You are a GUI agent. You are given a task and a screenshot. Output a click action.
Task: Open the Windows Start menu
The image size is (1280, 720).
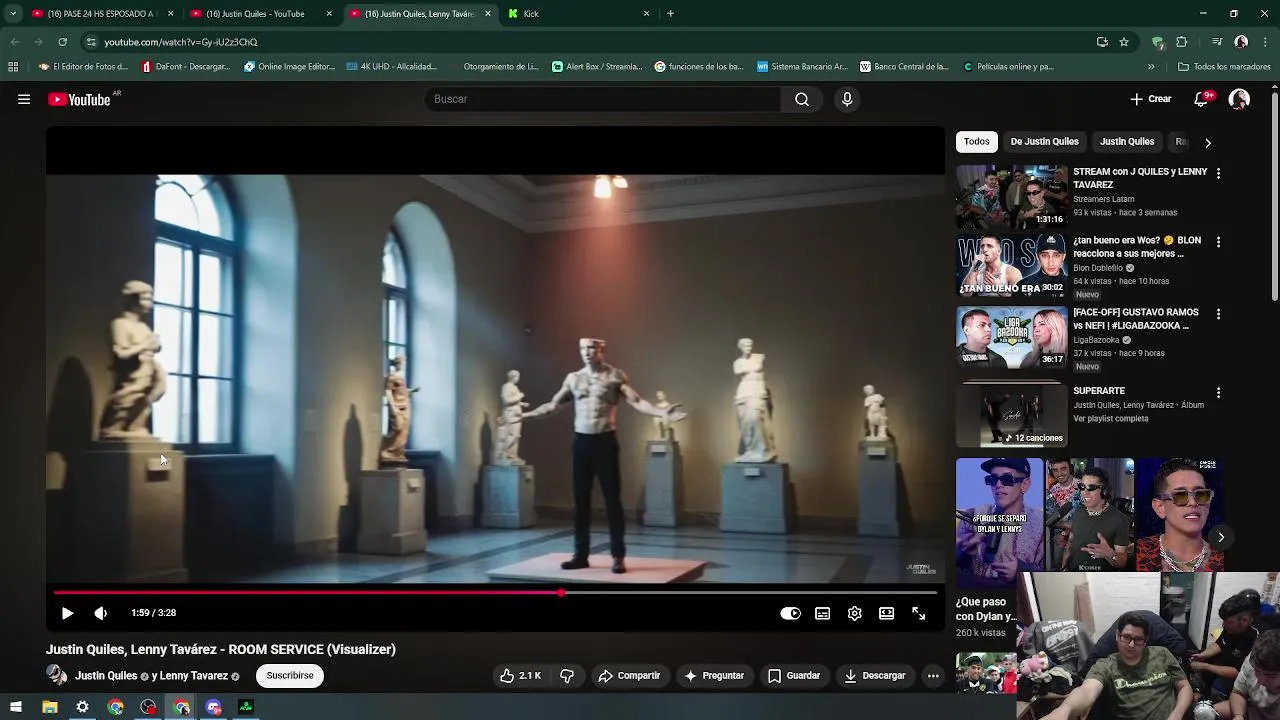click(15, 707)
